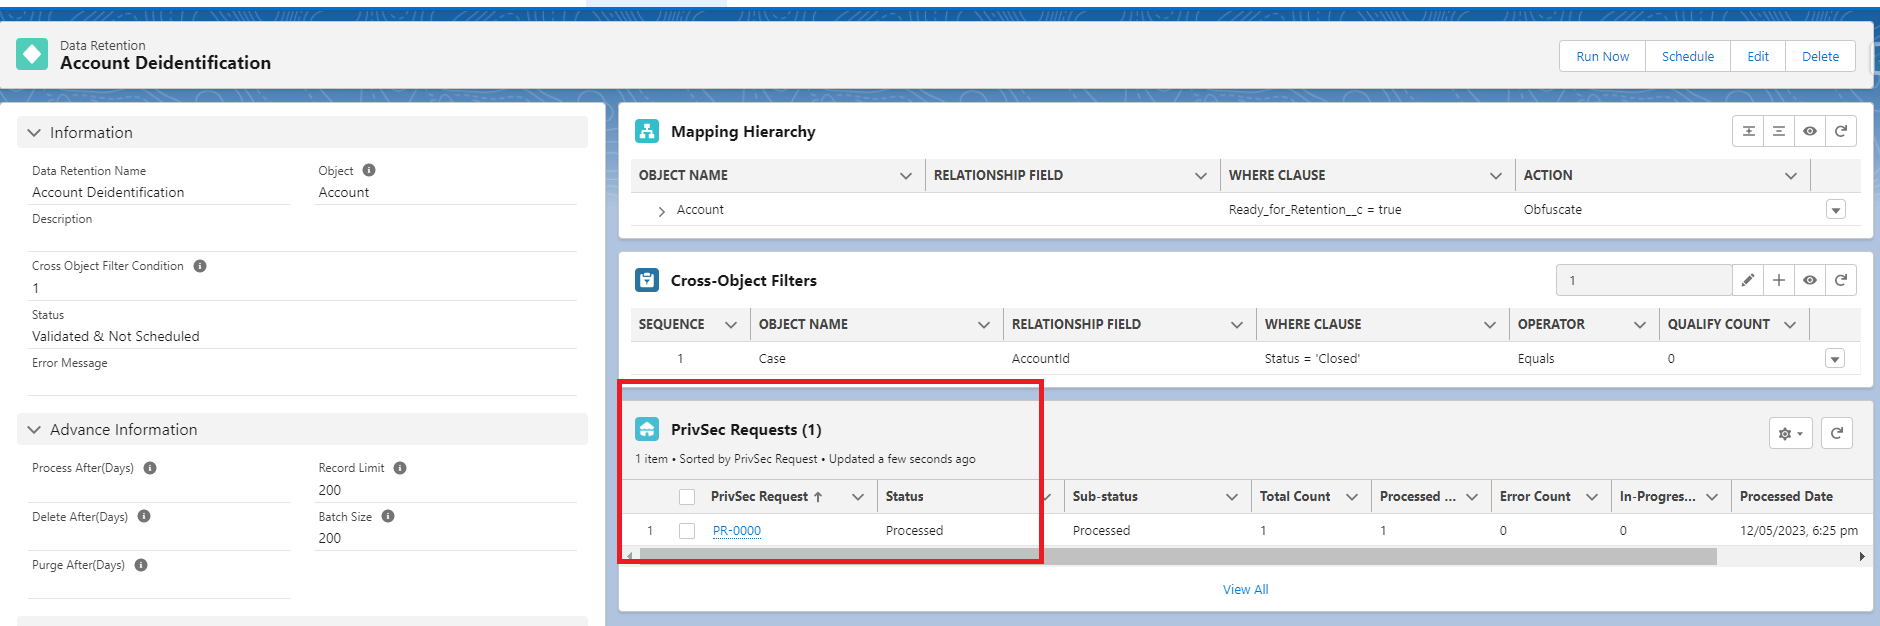The height and width of the screenshot is (626, 1880).
Task: Collapse all rows in Mapping Hierarchy
Action: 1779,131
